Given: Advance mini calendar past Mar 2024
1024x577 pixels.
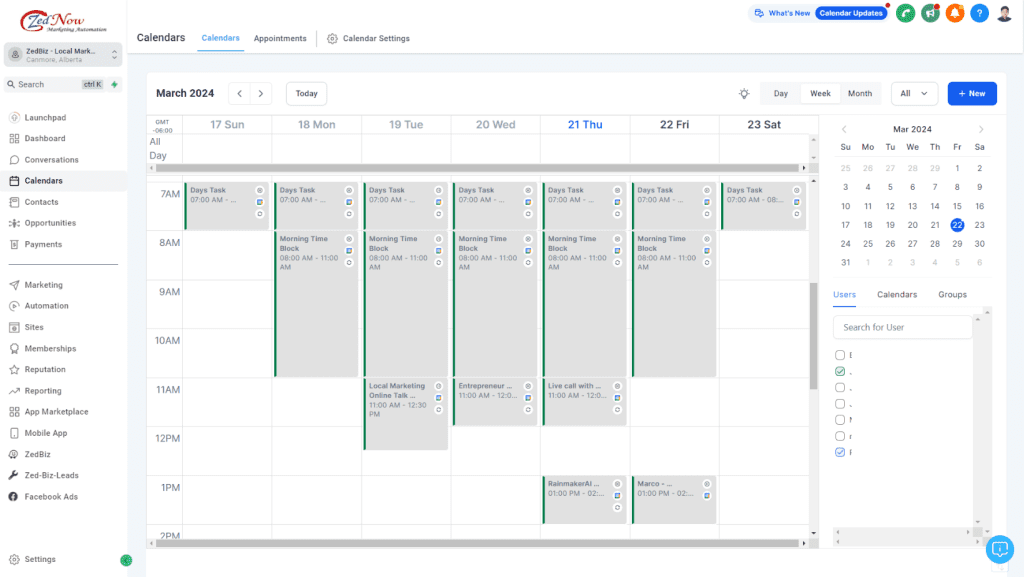Looking at the screenshot, I should coord(981,129).
